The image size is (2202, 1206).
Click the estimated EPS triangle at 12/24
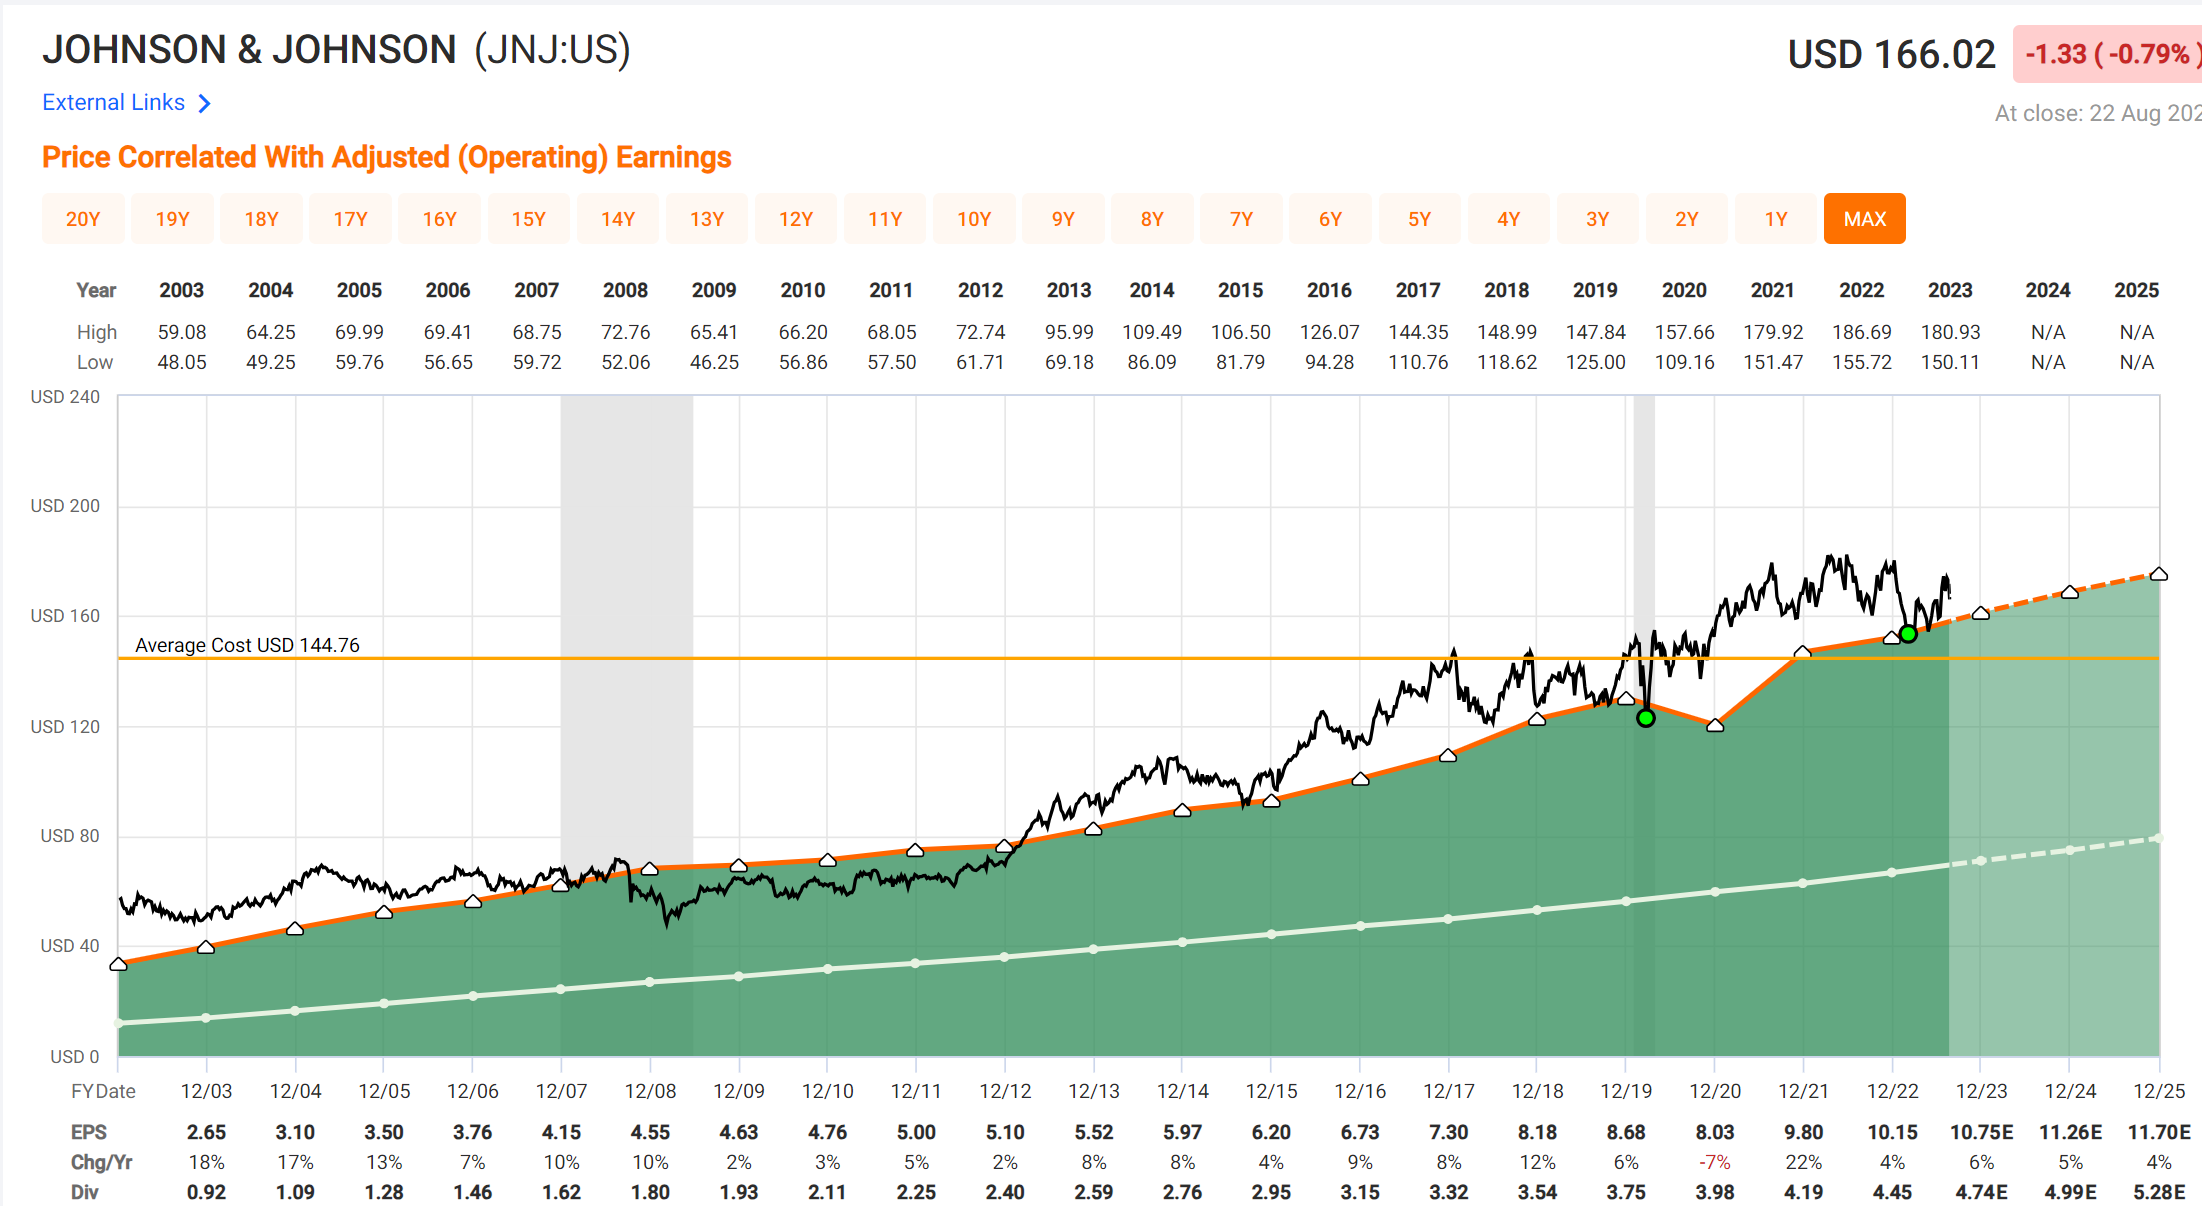click(x=2070, y=592)
